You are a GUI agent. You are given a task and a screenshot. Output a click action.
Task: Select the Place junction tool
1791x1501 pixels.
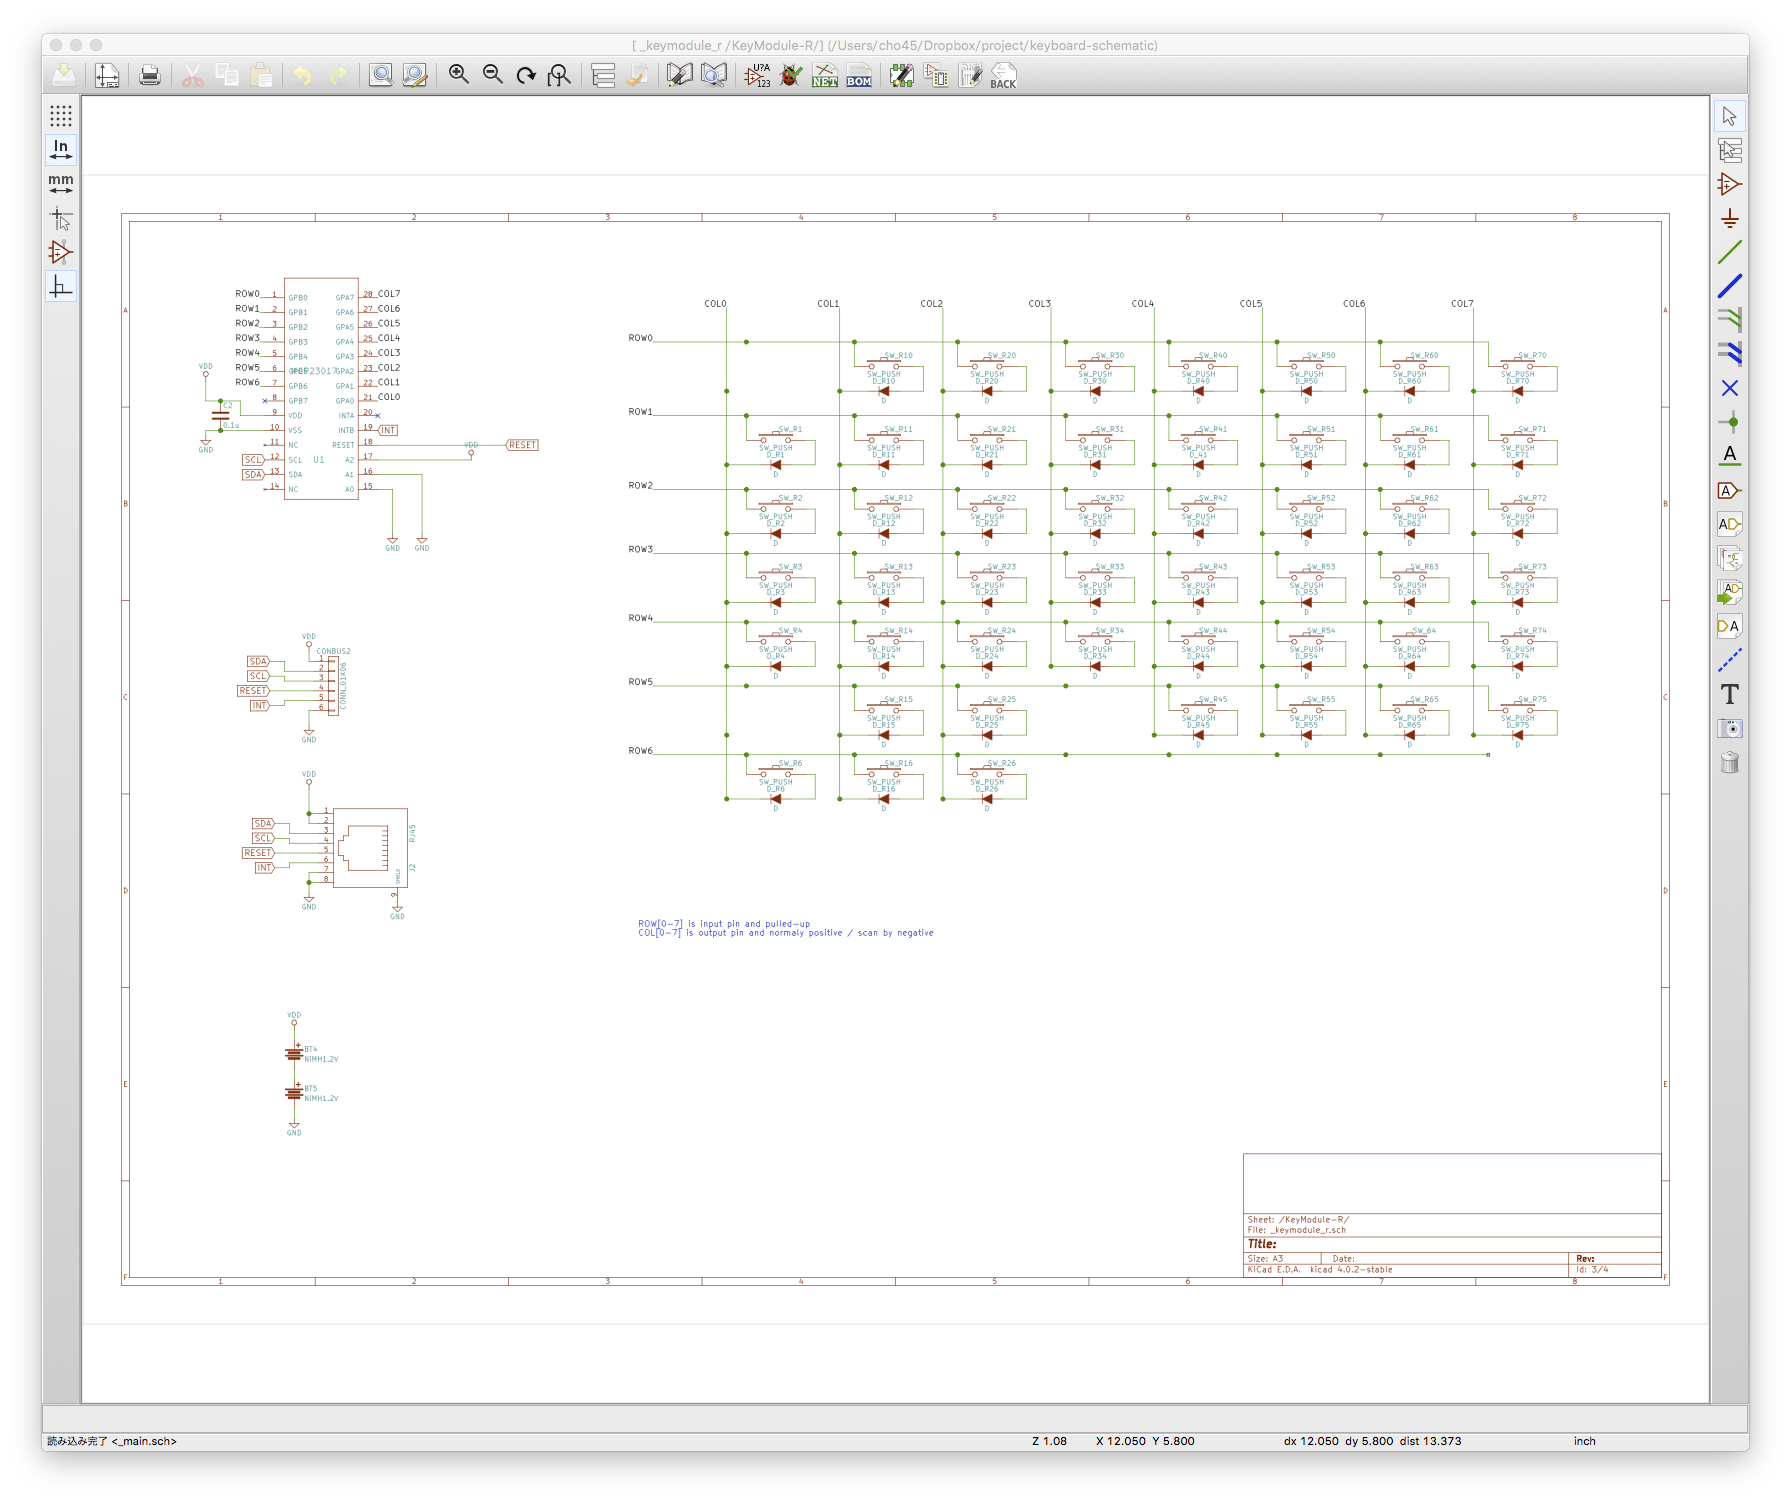coord(1729,422)
